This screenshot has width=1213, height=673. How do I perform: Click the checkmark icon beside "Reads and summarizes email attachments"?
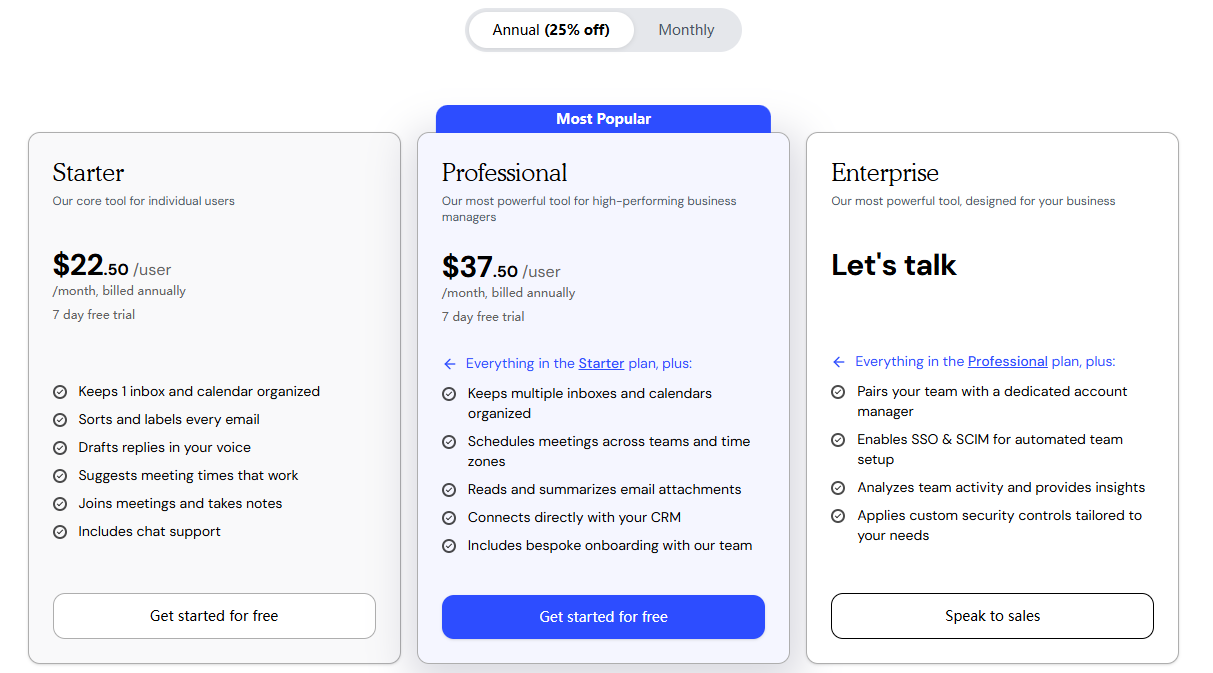(449, 489)
